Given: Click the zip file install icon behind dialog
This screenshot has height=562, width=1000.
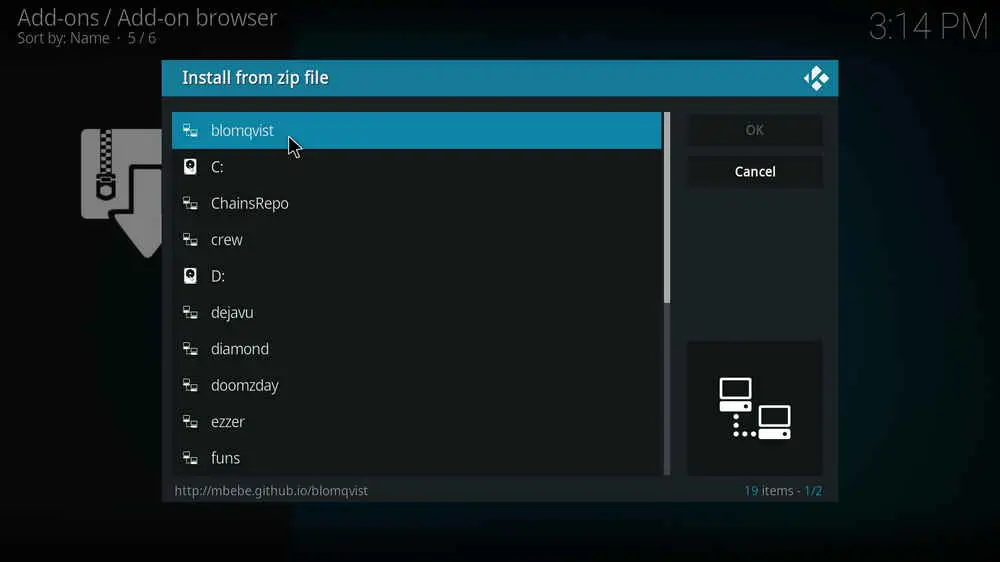Looking at the screenshot, I should (x=121, y=193).
